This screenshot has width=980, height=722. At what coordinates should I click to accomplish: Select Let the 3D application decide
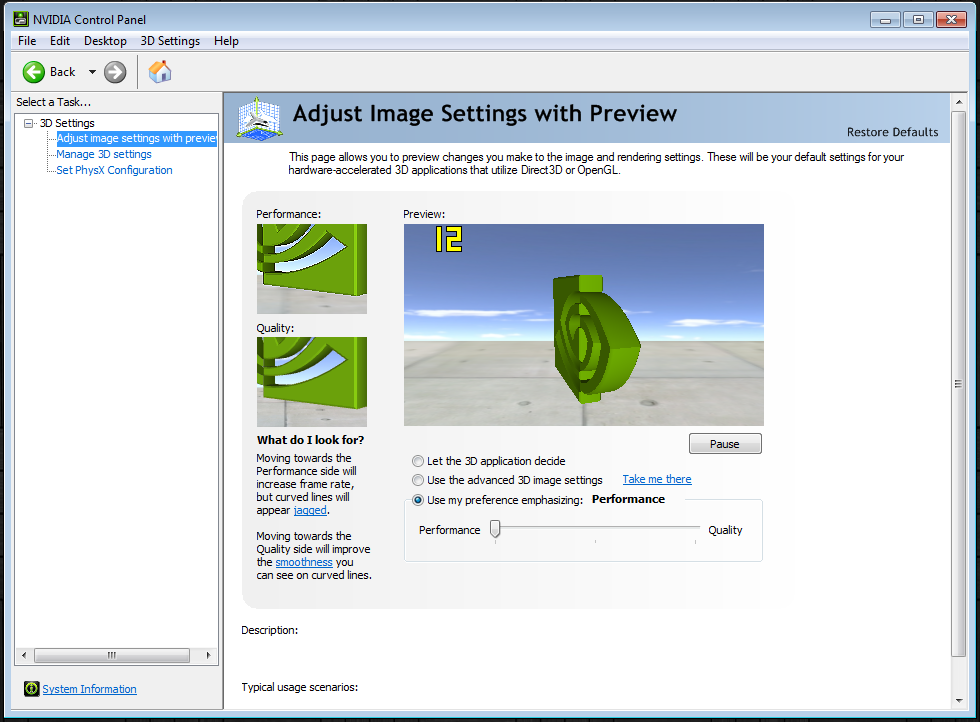pos(418,461)
